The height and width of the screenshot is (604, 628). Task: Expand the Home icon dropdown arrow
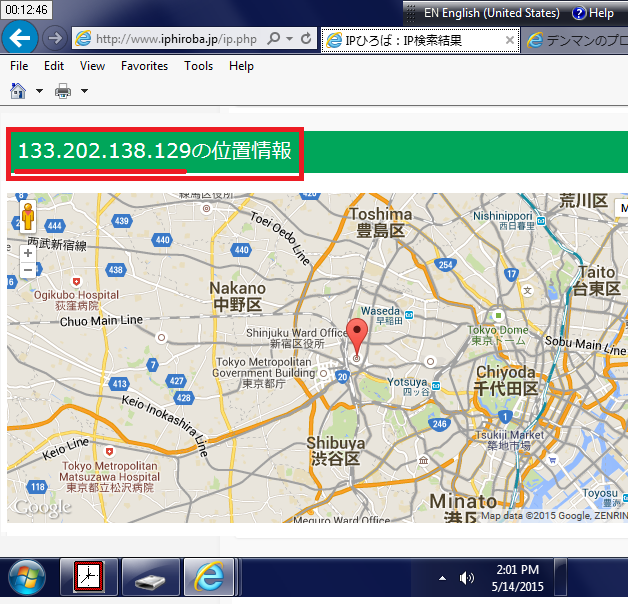pyautogui.click(x=39, y=91)
